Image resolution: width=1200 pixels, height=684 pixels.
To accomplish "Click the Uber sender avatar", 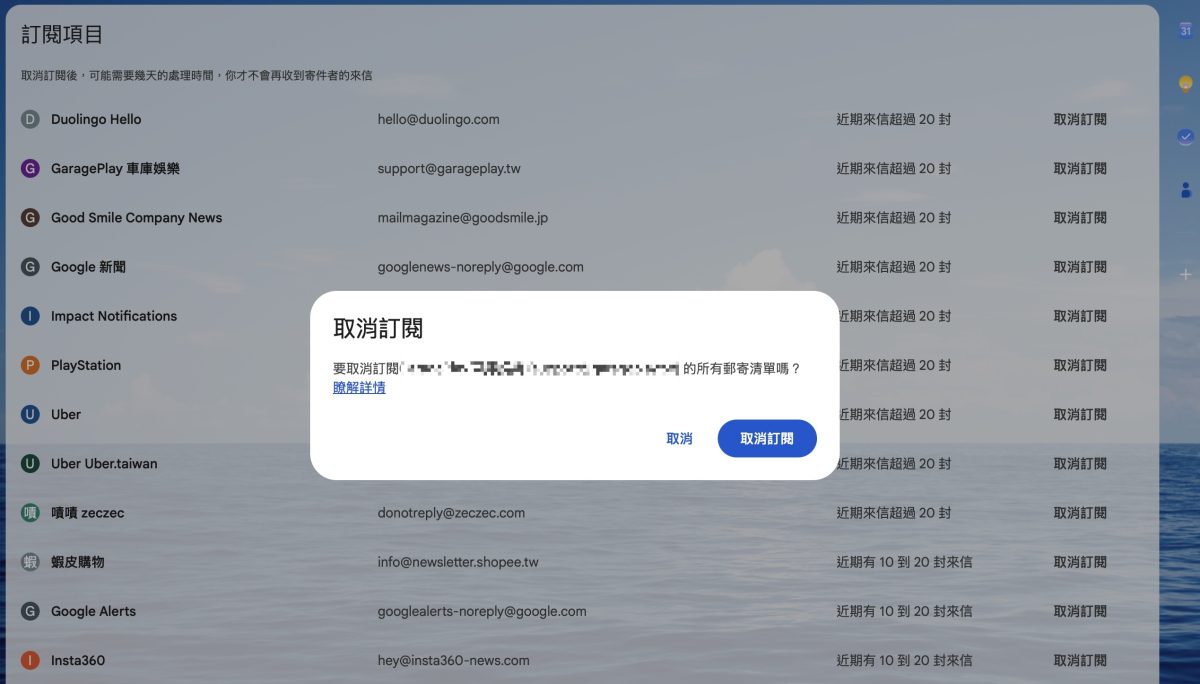I will [30, 414].
